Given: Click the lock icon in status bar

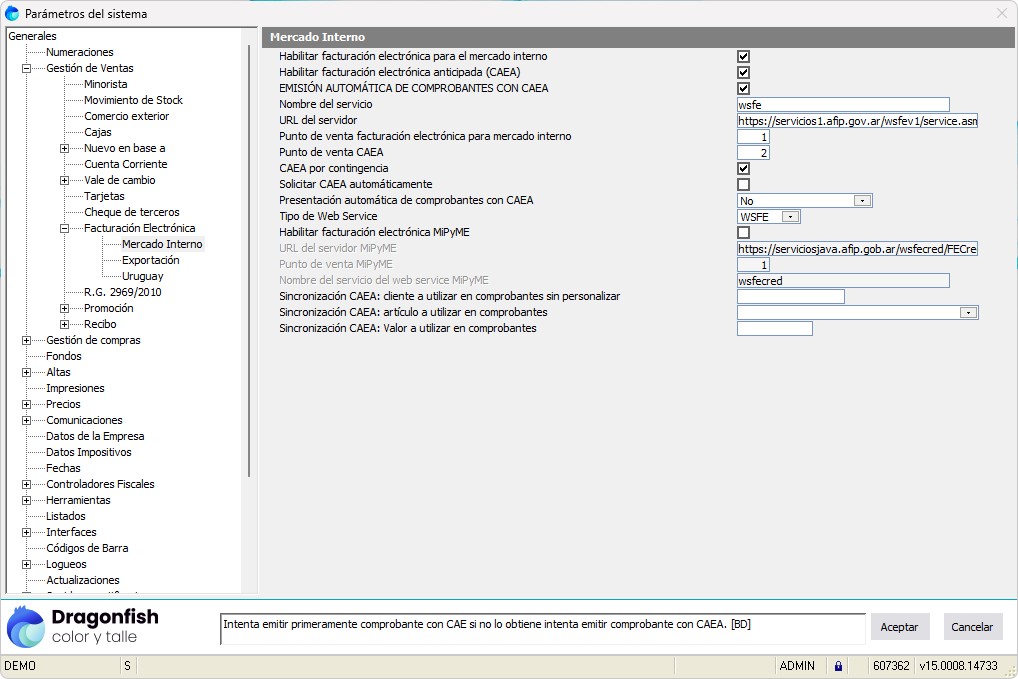Looking at the screenshot, I should 838,665.
